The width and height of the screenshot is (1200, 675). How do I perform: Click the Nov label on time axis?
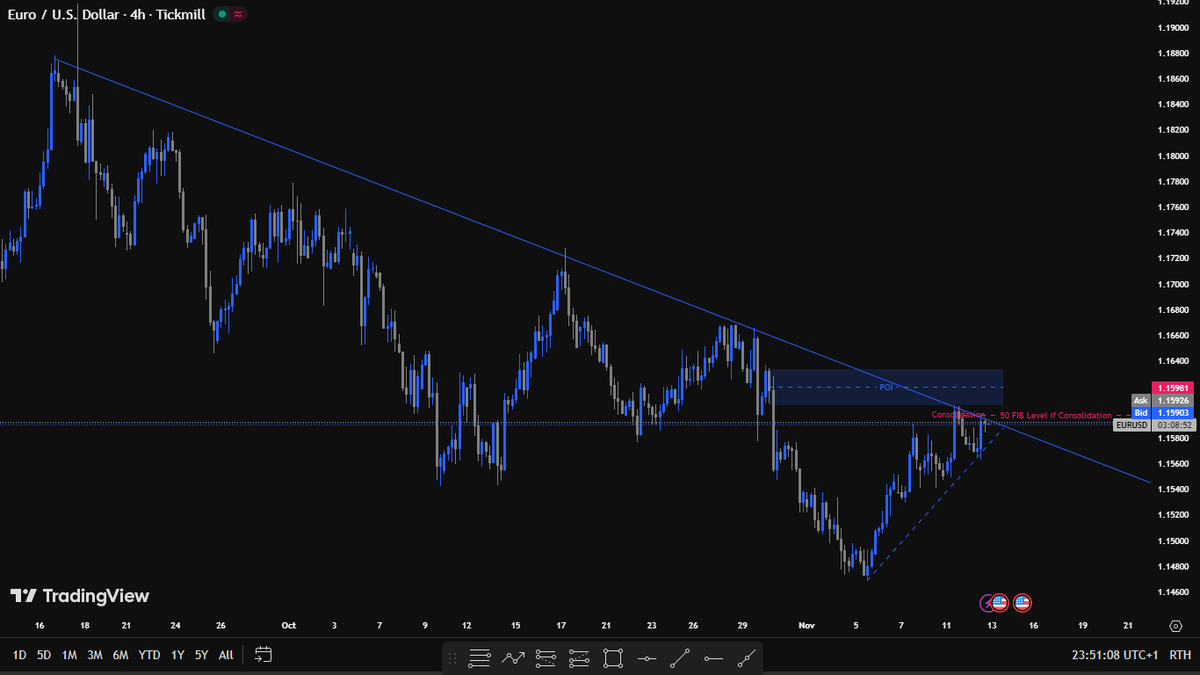coord(807,626)
